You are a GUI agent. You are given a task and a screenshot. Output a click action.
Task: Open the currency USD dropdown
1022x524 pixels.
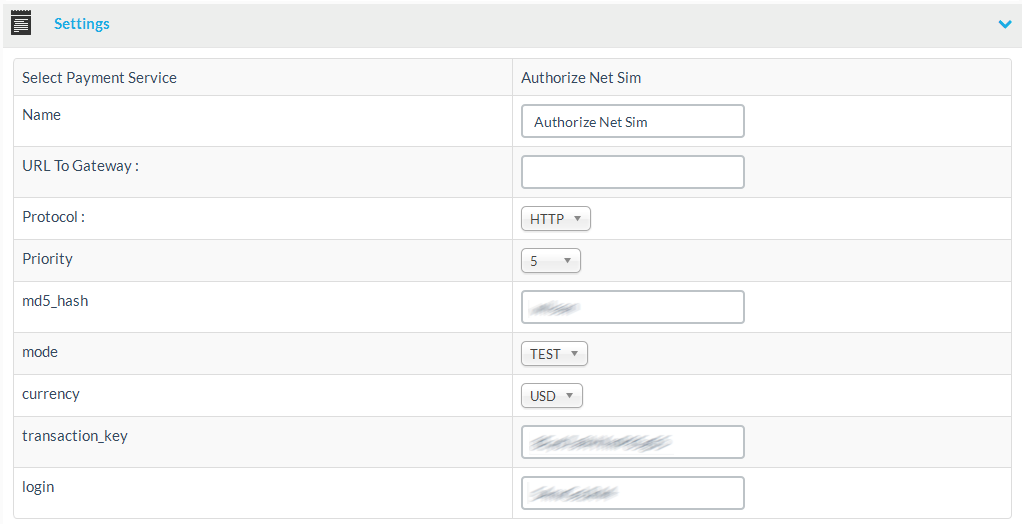tap(551, 395)
